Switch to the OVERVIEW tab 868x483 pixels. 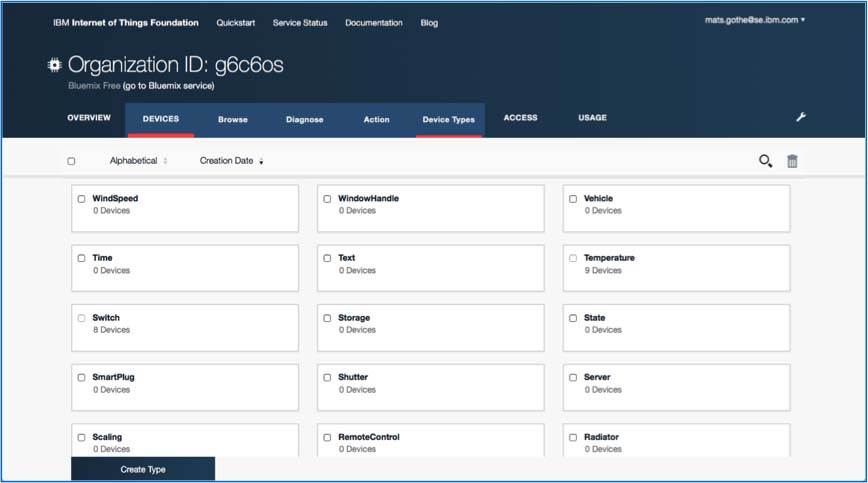coord(89,118)
